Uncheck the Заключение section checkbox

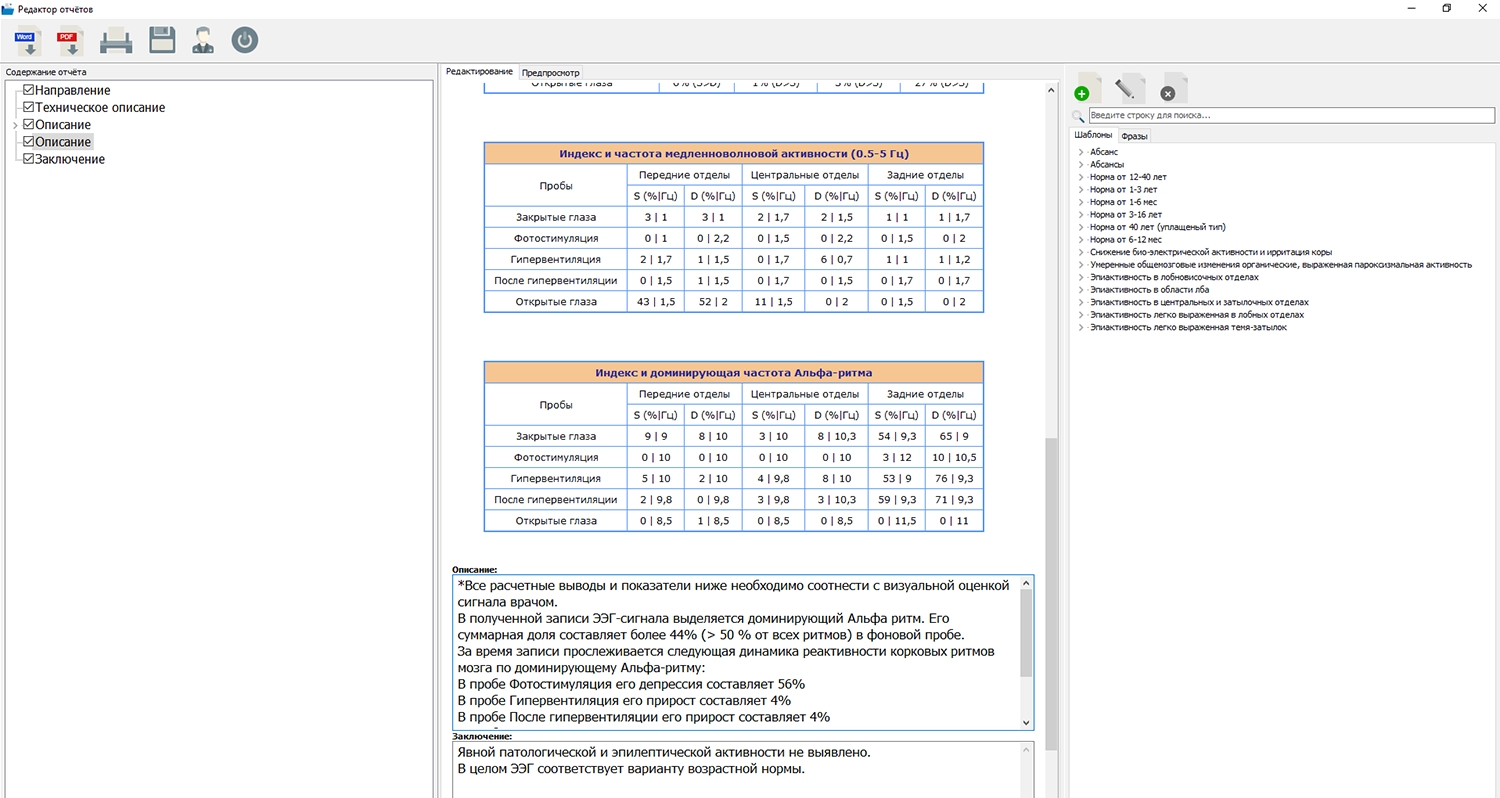click(29, 159)
